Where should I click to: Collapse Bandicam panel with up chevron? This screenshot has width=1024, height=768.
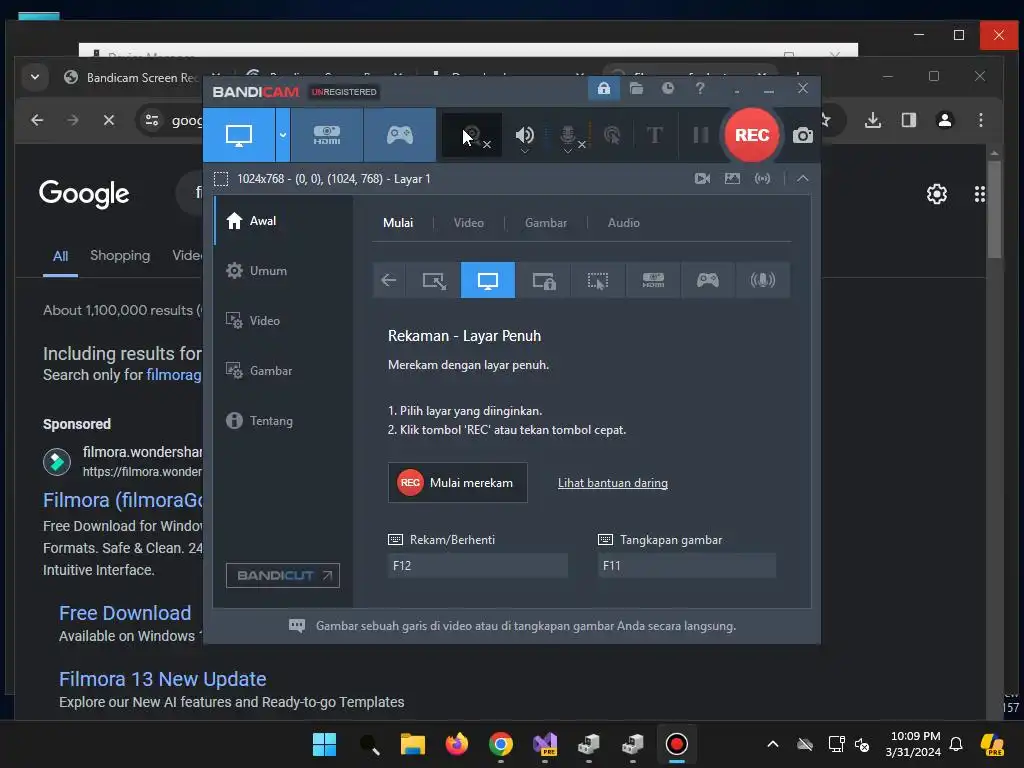pyautogui.click(x=803, y=178)
